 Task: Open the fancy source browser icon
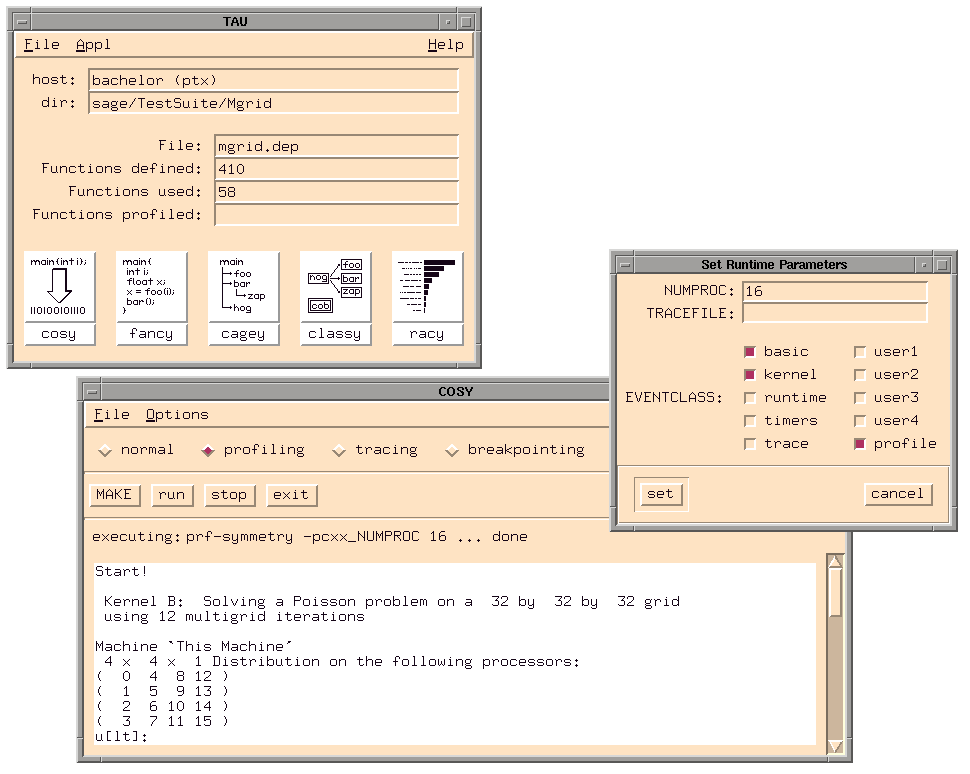pyautogui.click(x=151, y=286)
